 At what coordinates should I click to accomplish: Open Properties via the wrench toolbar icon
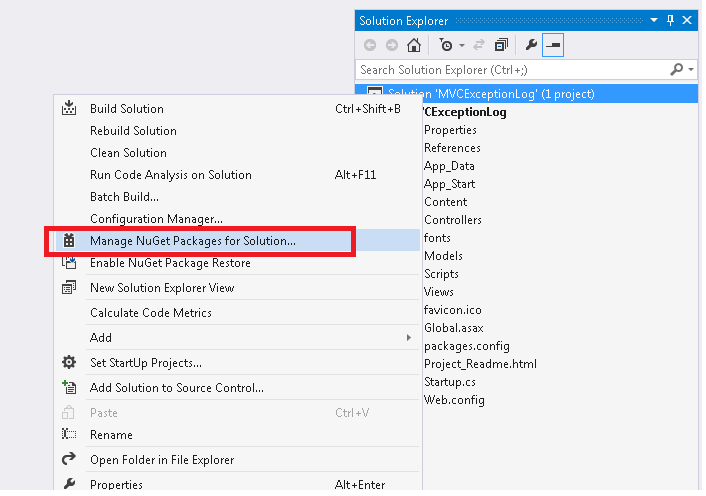point(531,45)
